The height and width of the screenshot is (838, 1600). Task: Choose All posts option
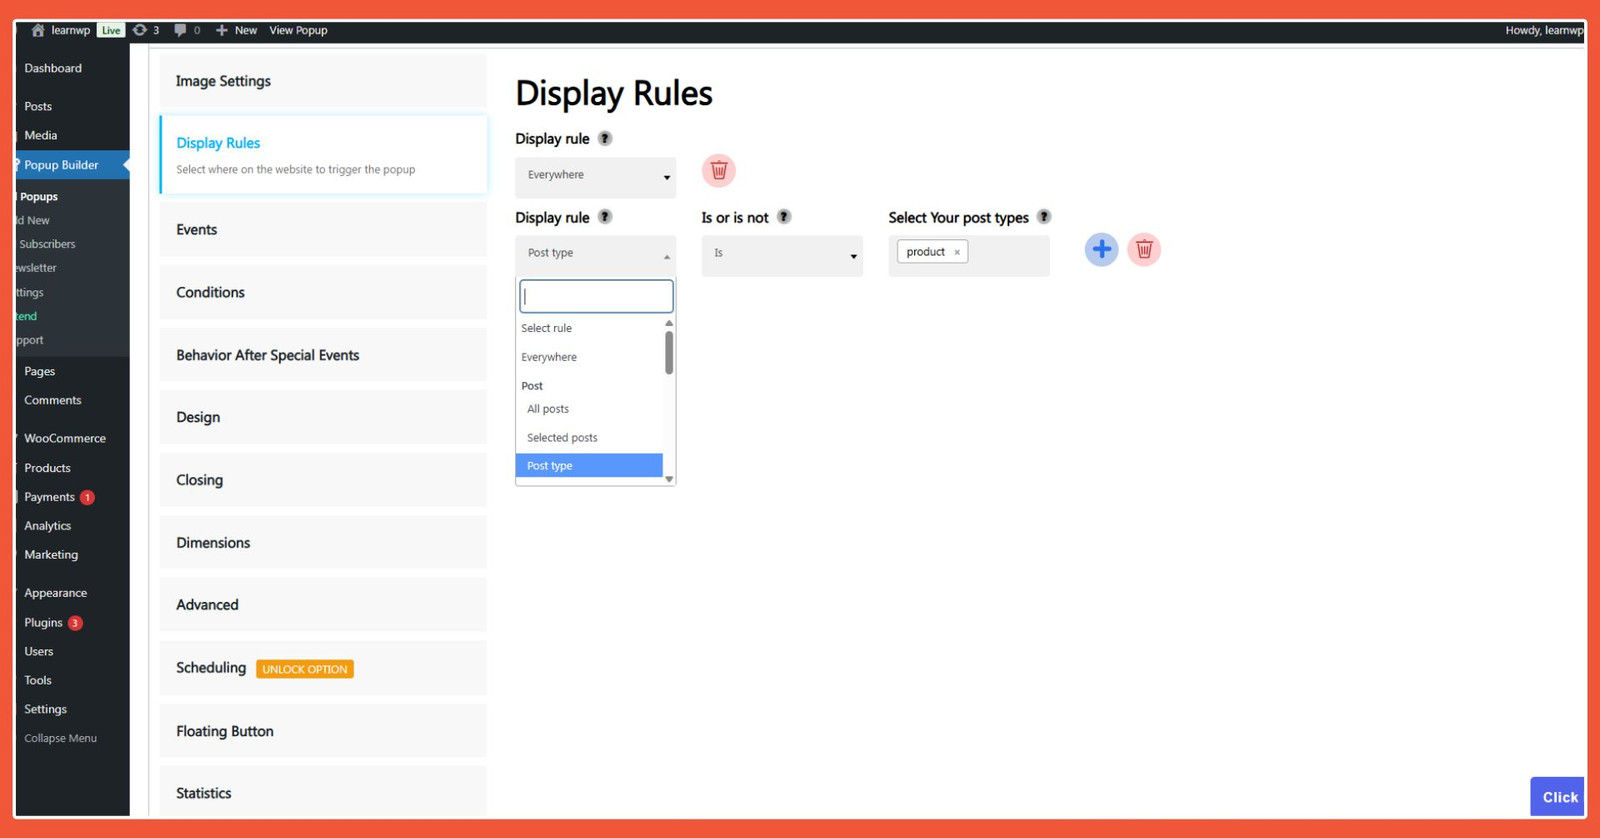pos(589,409)
